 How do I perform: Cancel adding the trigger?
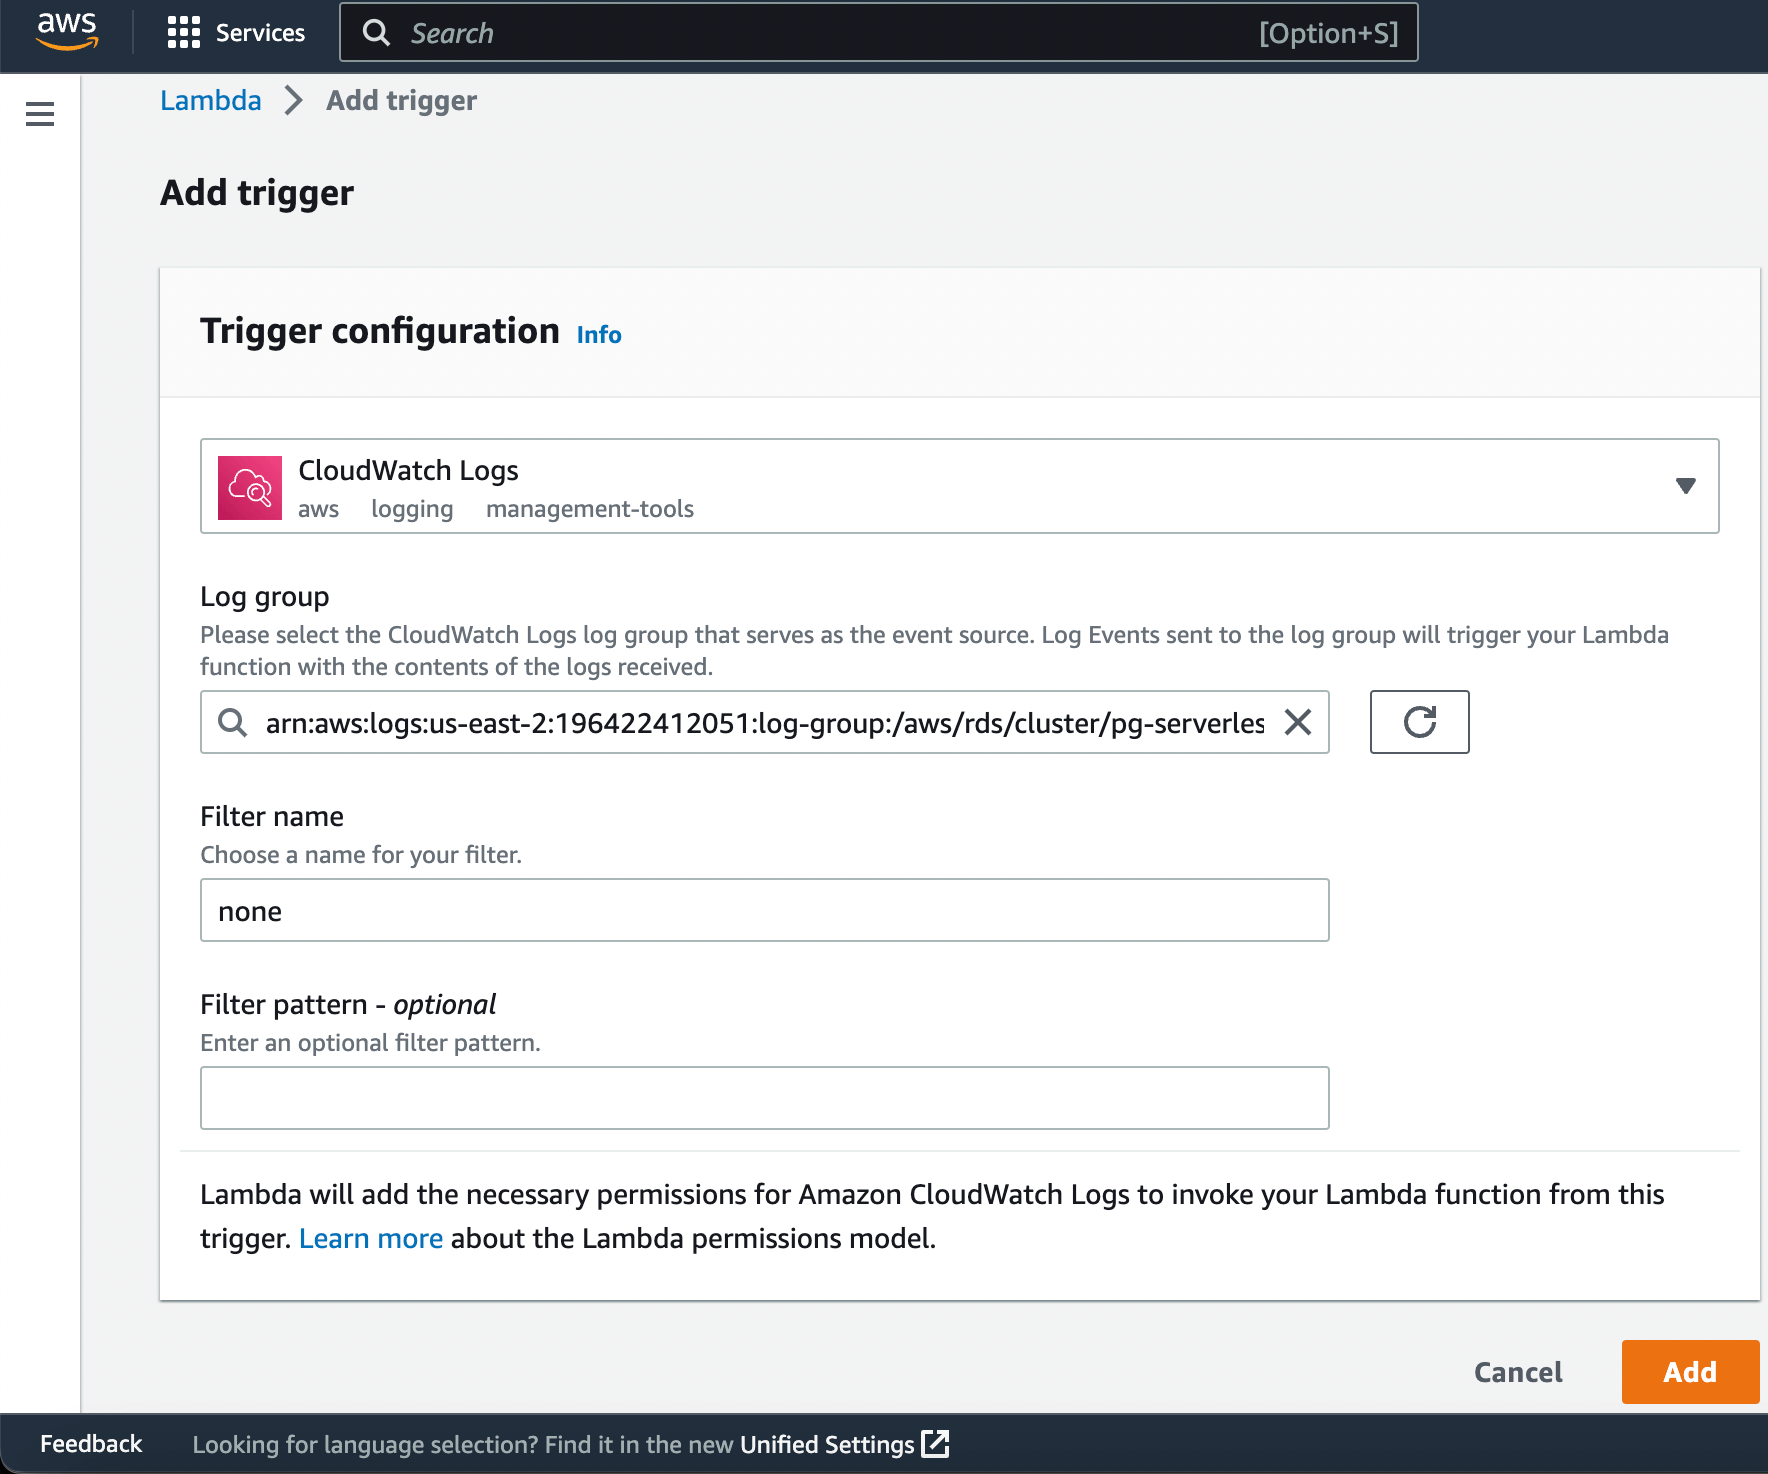coord(1518,1372)
